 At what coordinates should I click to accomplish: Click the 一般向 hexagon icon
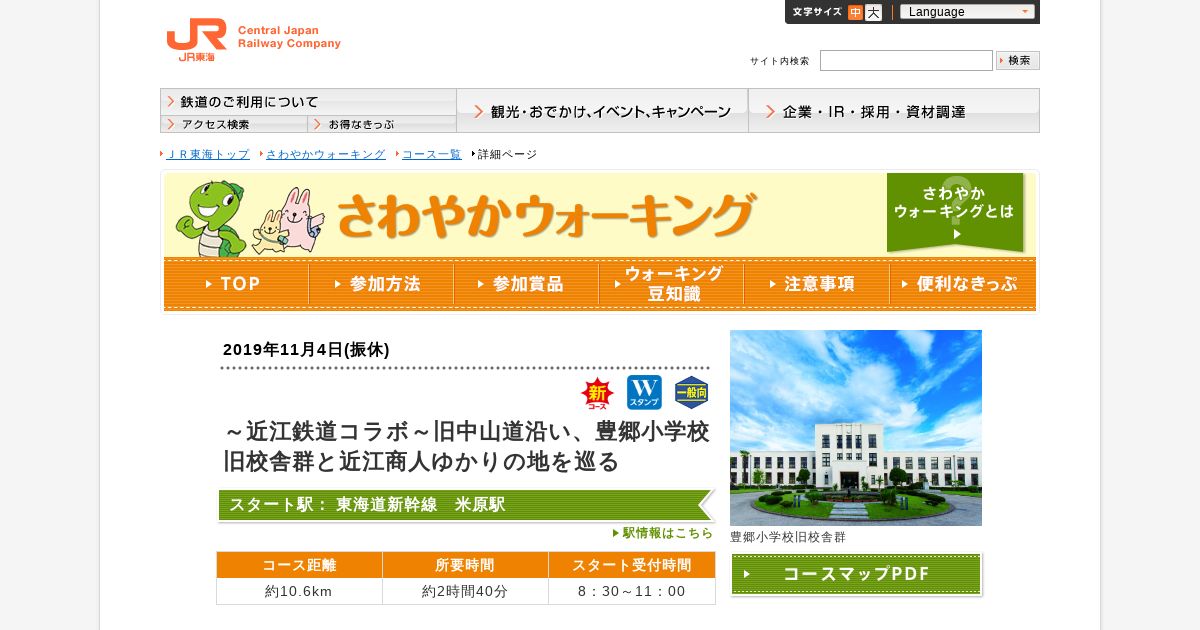click(x=691, y=393)
